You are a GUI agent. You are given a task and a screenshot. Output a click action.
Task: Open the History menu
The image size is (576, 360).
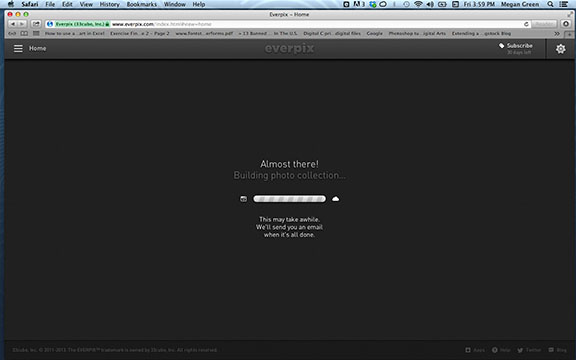[109, 4]
